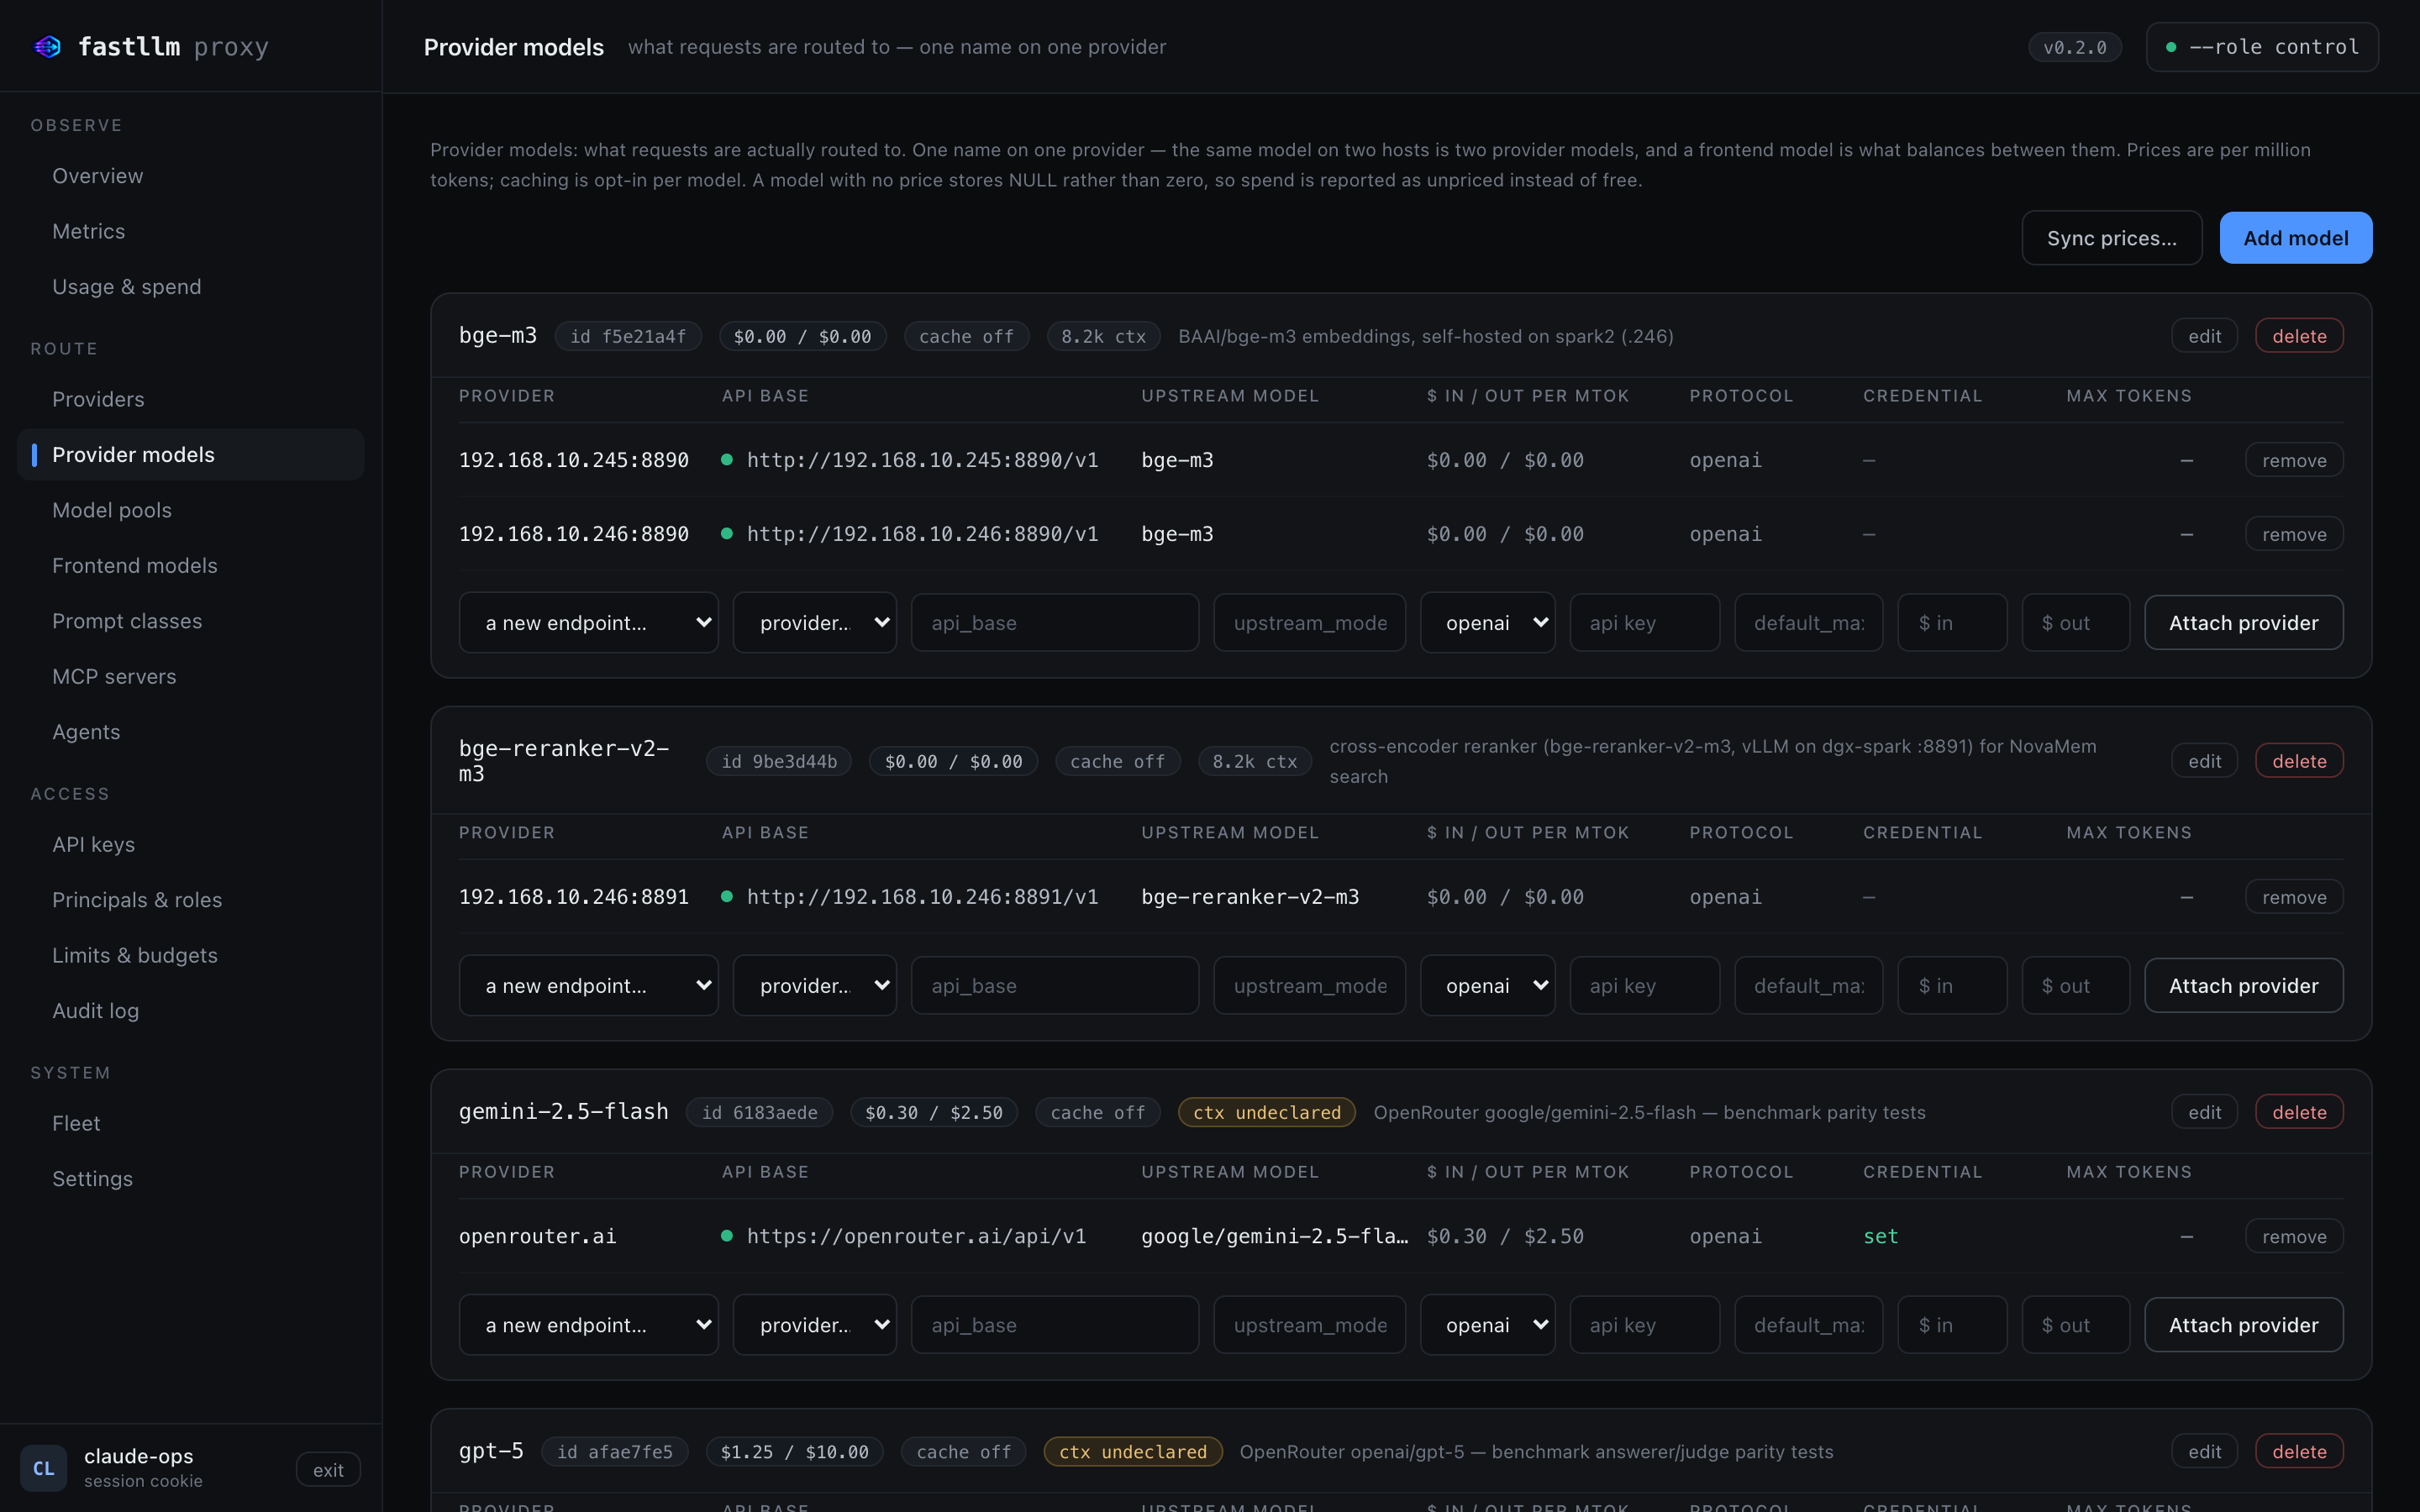Open the protocol dropdown under gemini-2.5-flash

1487,1325
